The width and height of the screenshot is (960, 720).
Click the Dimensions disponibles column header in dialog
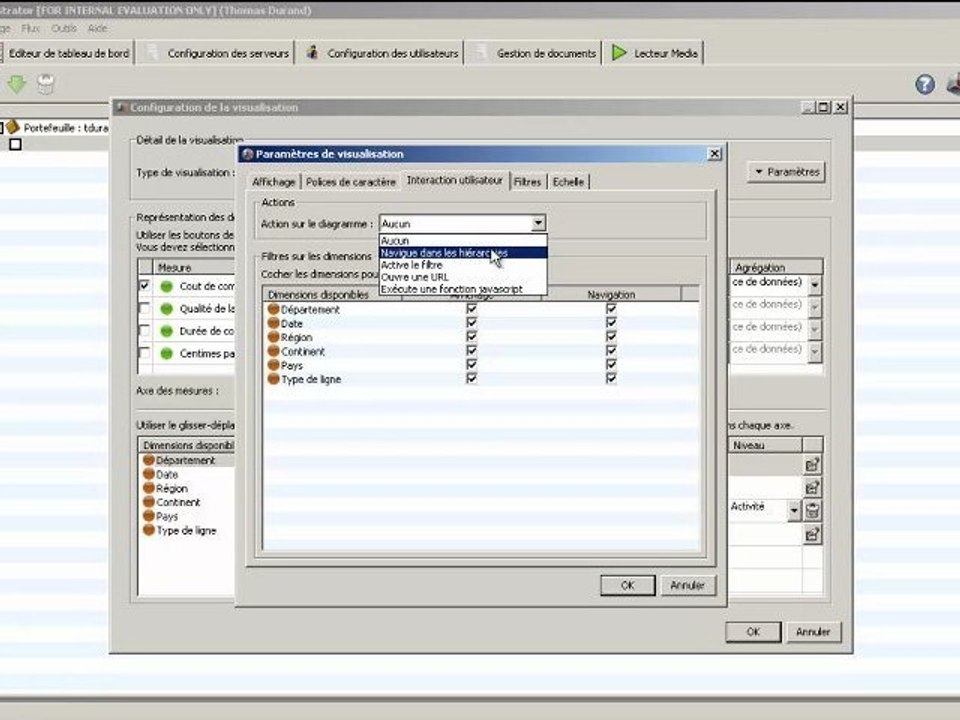coord(332,294)
